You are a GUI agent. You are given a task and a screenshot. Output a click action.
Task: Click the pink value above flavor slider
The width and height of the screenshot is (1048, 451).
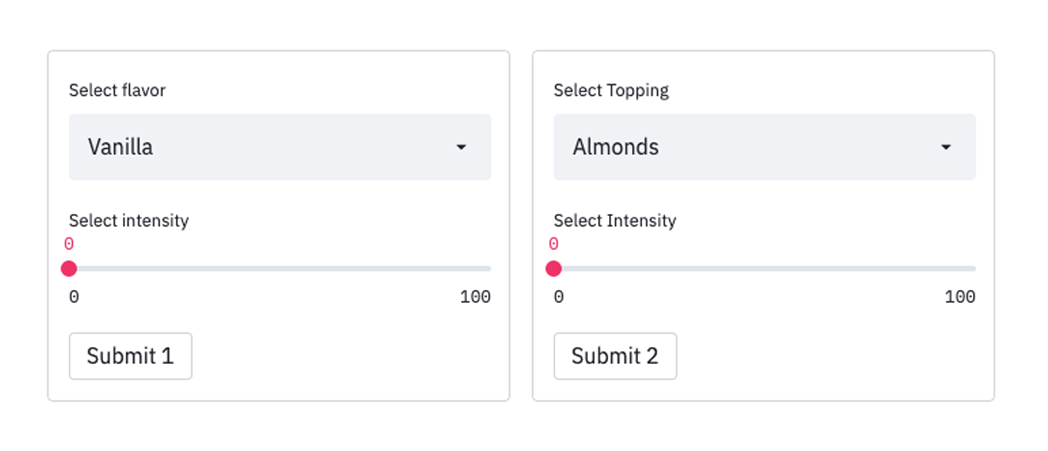69,244
